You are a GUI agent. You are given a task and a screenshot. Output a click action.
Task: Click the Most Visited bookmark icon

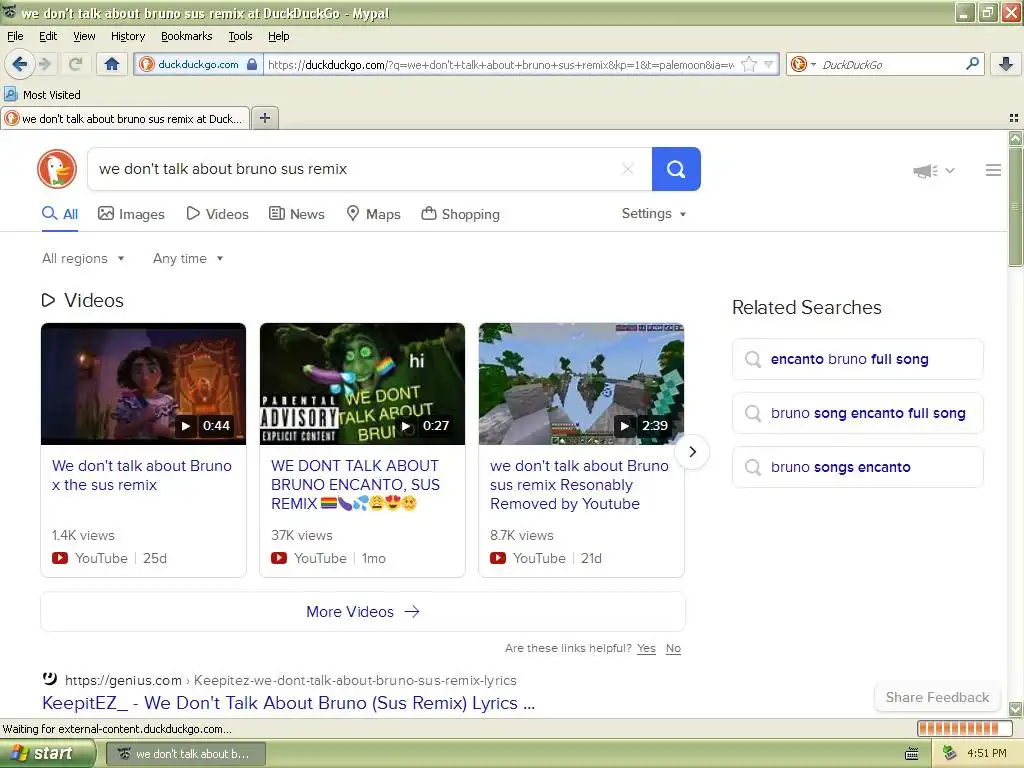coord(10,95)
